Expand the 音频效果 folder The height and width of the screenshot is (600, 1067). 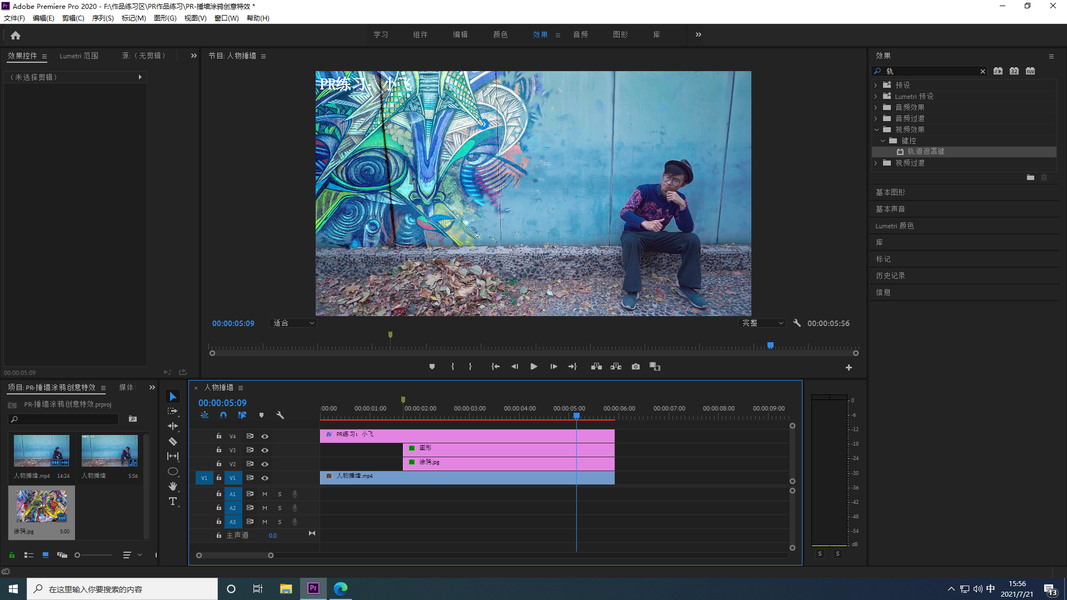tap(876, 107)
